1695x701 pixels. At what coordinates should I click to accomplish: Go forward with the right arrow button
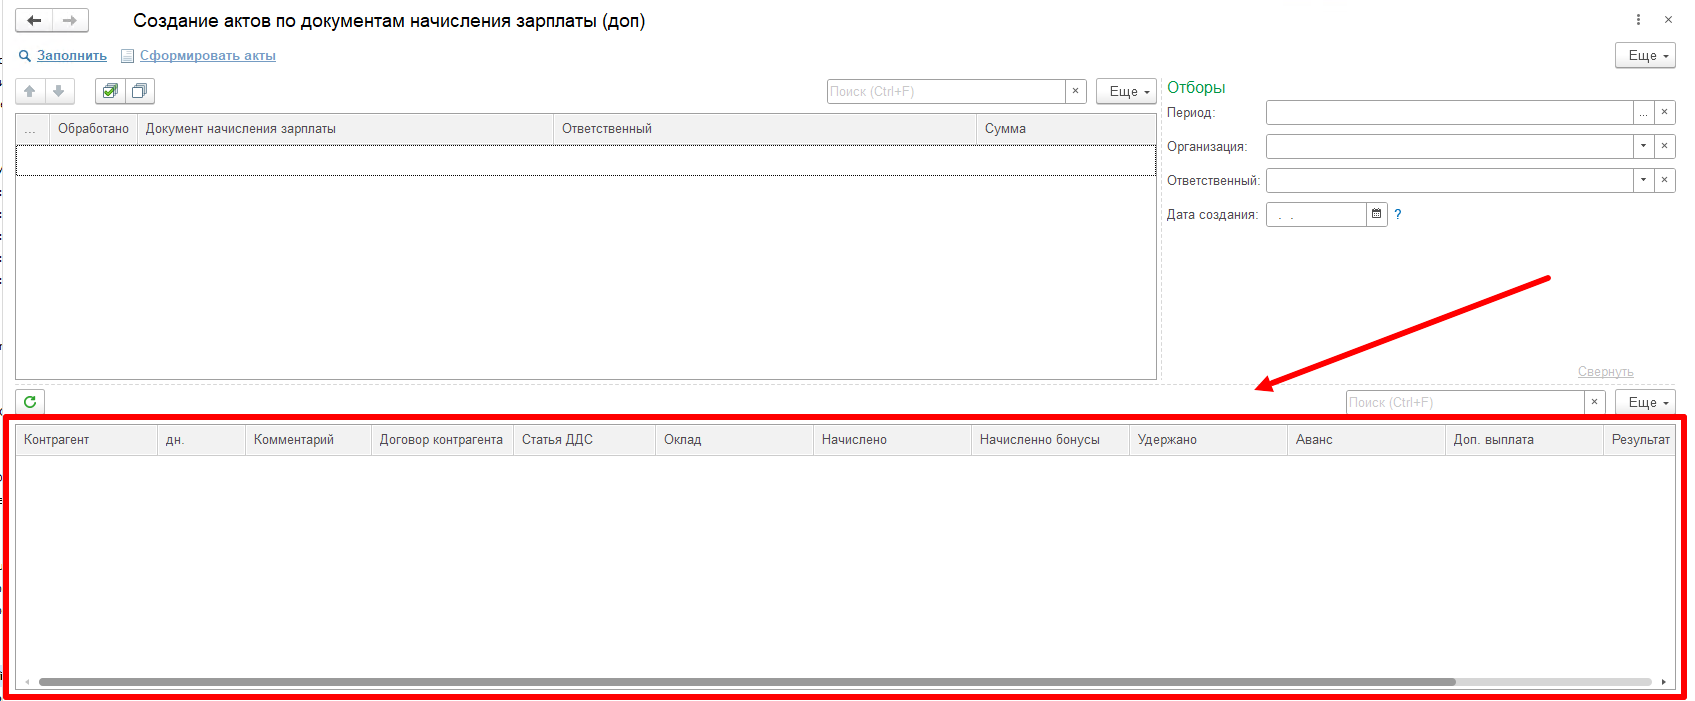tap(70, 20)
